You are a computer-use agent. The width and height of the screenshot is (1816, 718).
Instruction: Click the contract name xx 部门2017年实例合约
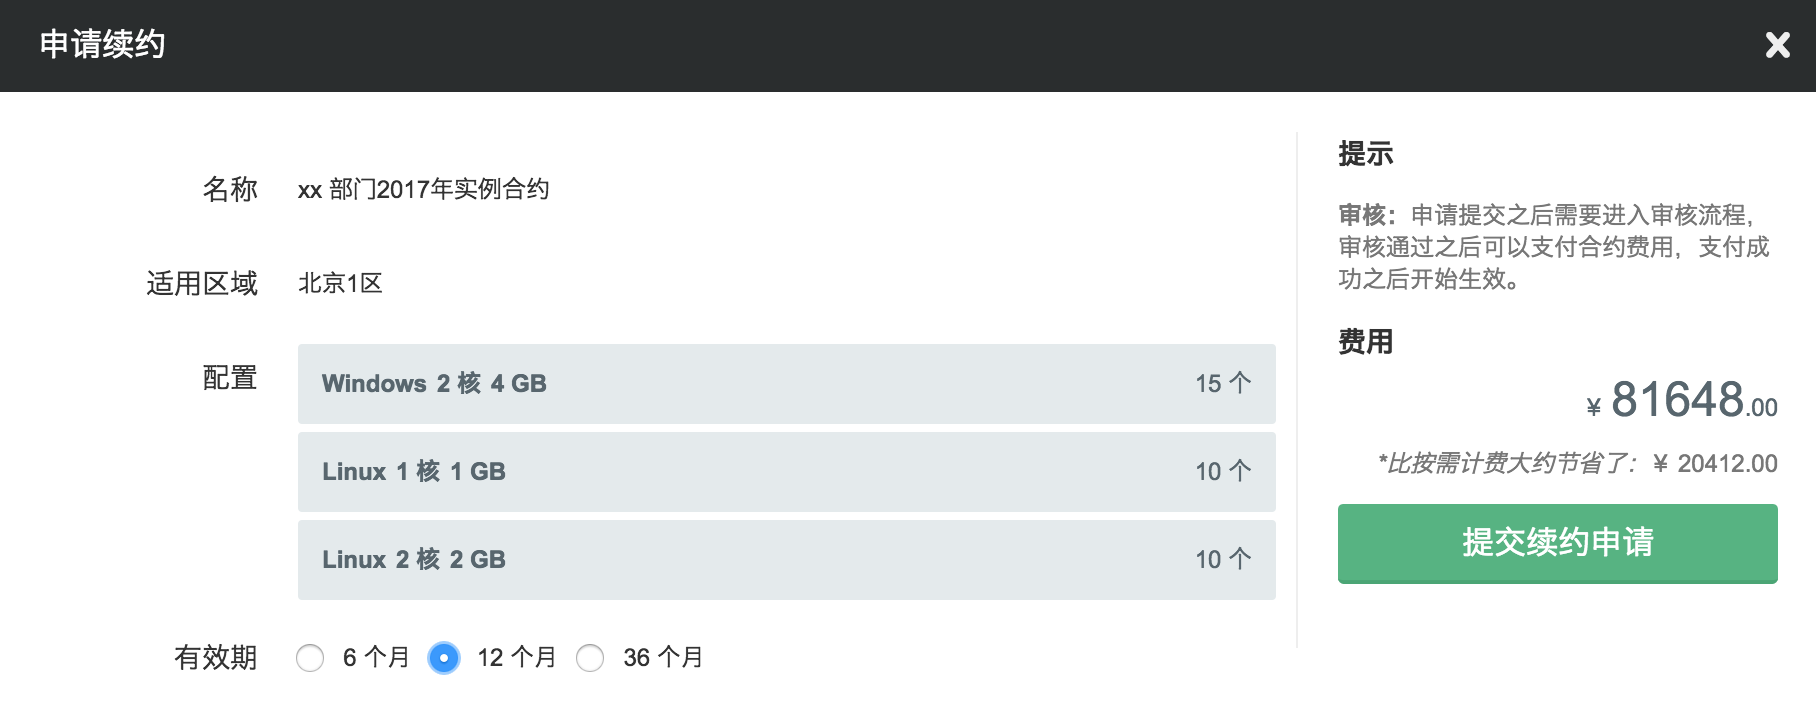click(x=423, y=189)
